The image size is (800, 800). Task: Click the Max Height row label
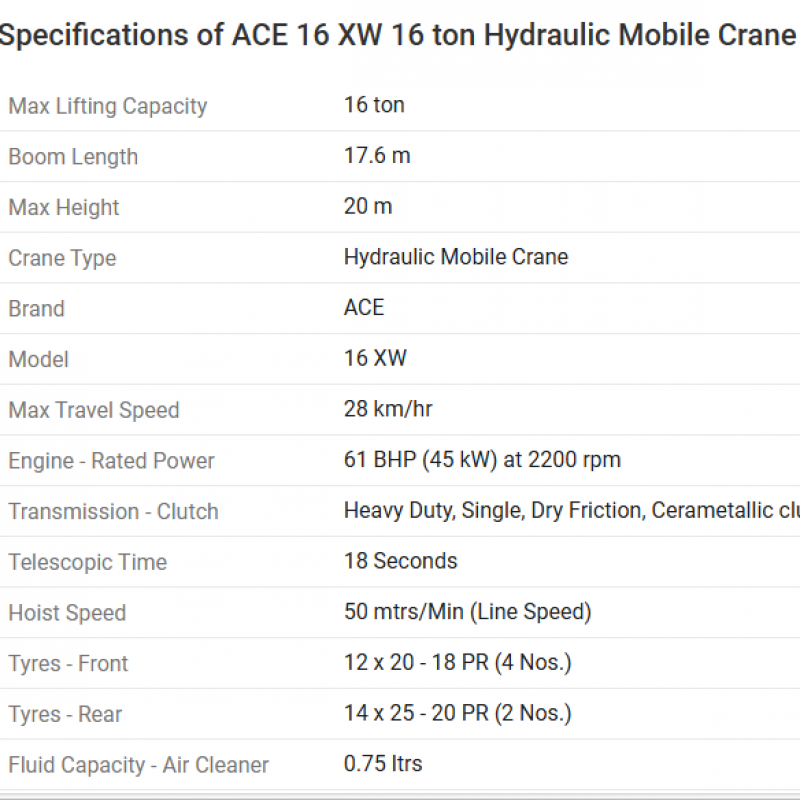click(x=64, y=208)
